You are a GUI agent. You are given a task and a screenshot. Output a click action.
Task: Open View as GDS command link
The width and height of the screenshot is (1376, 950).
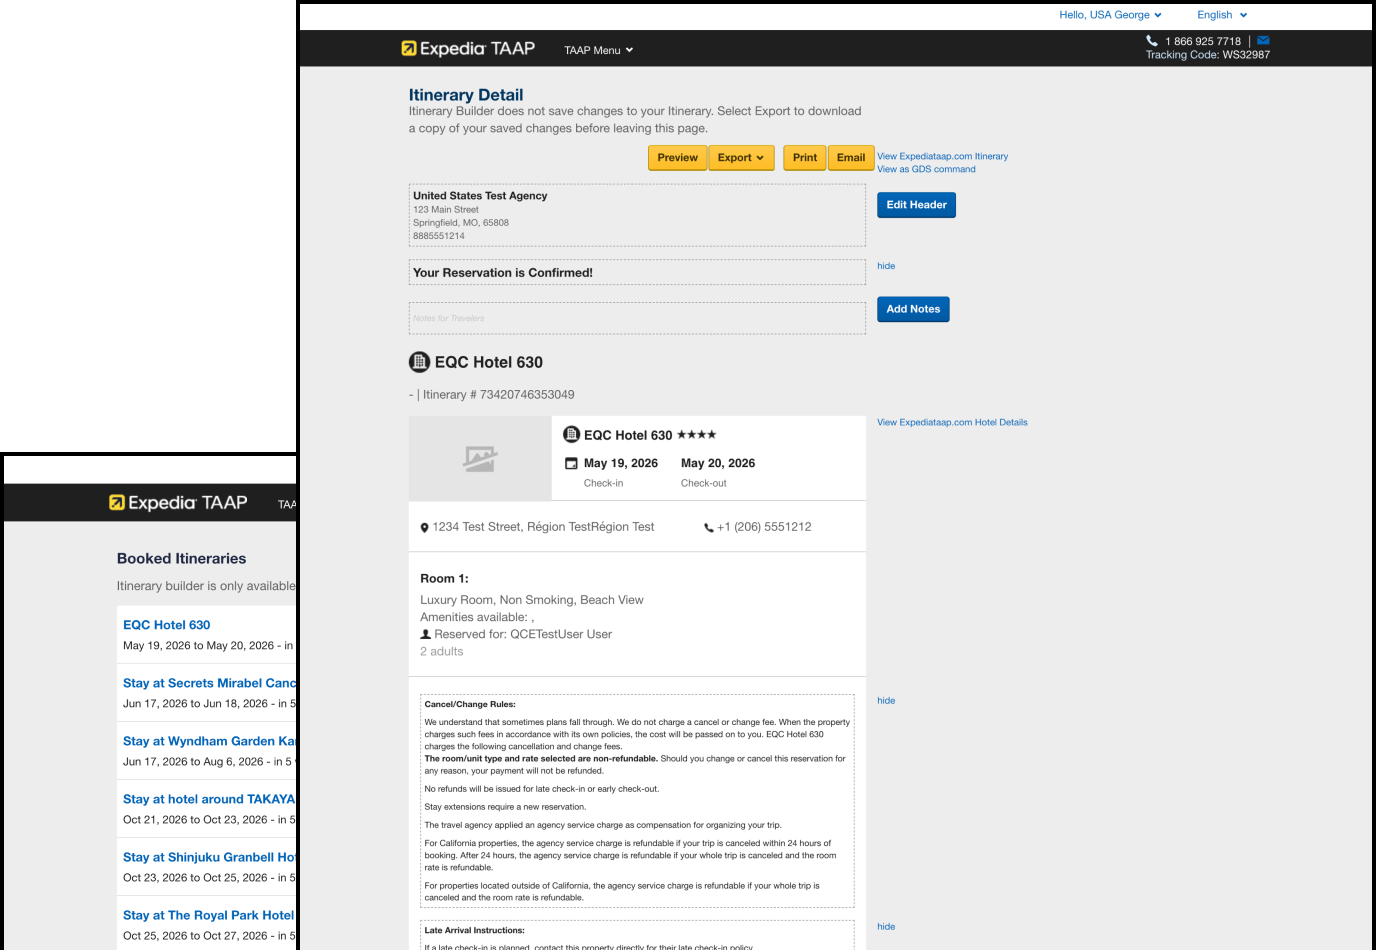(926, 169)
